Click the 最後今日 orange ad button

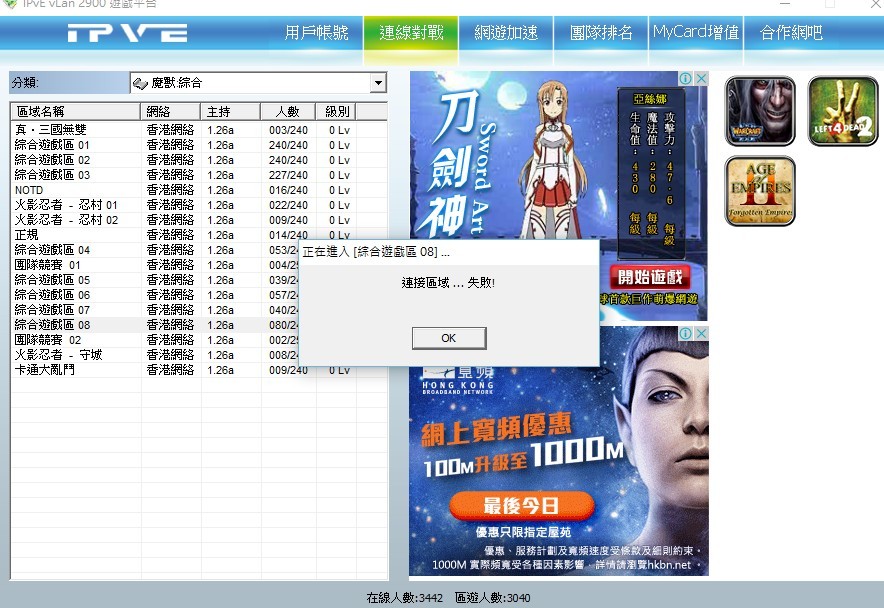tap(521, 505)
